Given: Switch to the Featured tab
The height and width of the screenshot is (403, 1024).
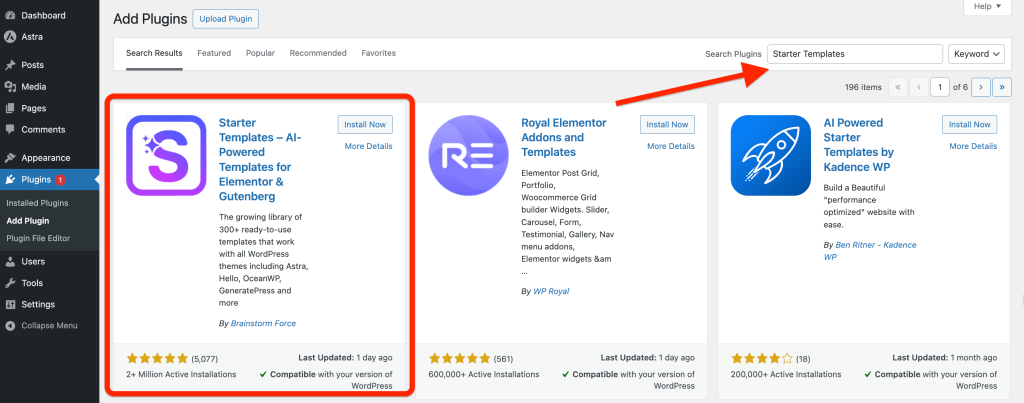Looking at the screenshot, I should click(x=214, y=53).
